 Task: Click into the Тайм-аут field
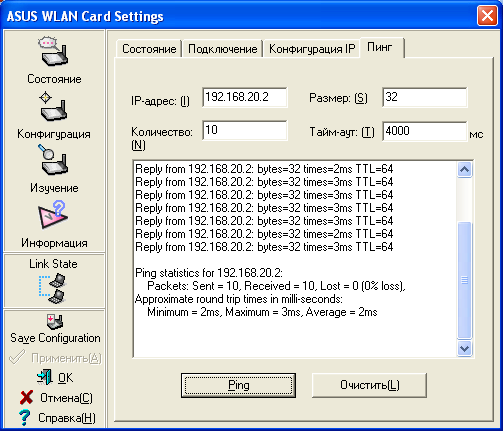[425, 131]
